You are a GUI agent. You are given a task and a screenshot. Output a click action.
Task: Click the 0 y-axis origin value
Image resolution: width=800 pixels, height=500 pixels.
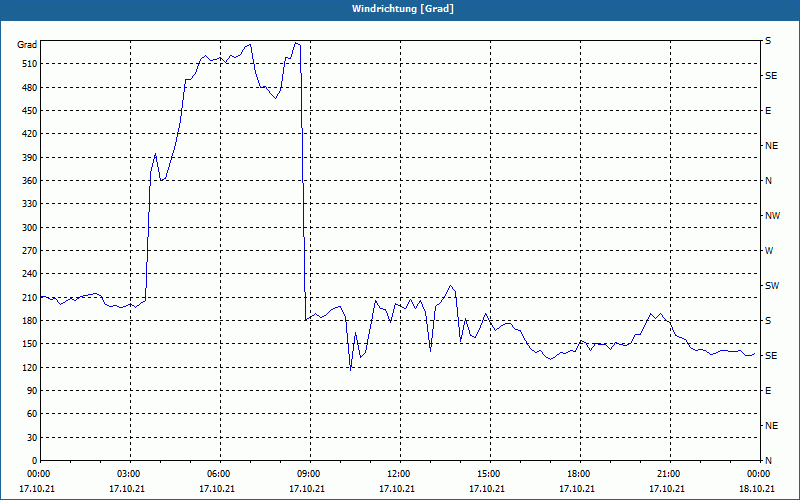(34, 461)
